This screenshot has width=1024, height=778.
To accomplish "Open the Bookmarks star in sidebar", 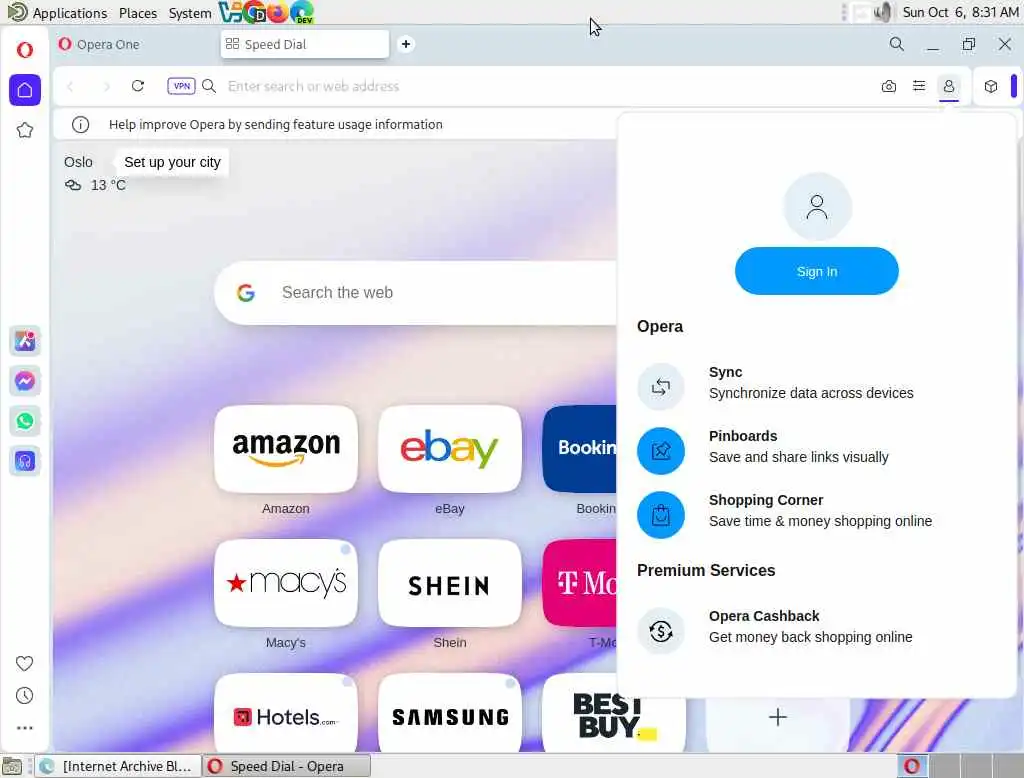I will click(x=25, y=130).
